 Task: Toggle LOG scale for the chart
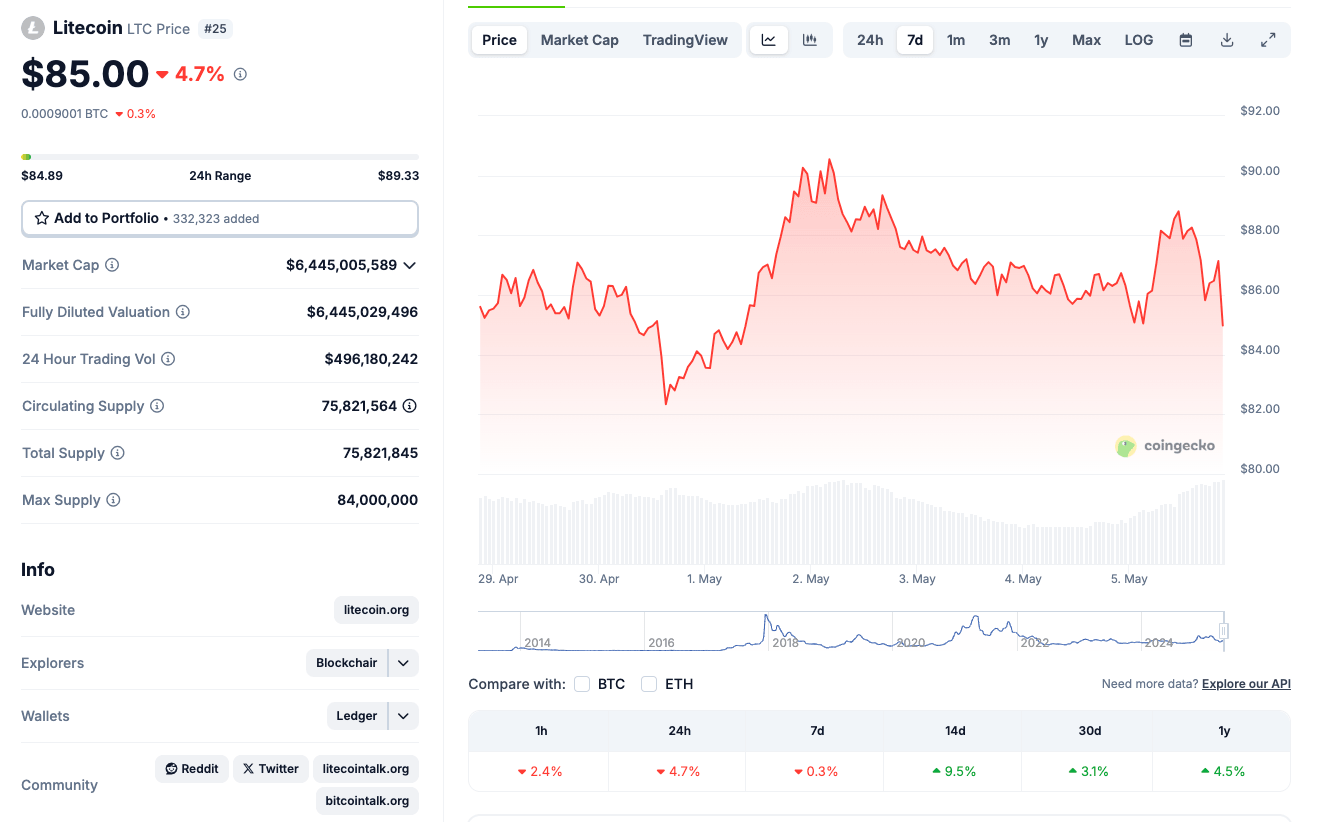(x=1138, y=39)
